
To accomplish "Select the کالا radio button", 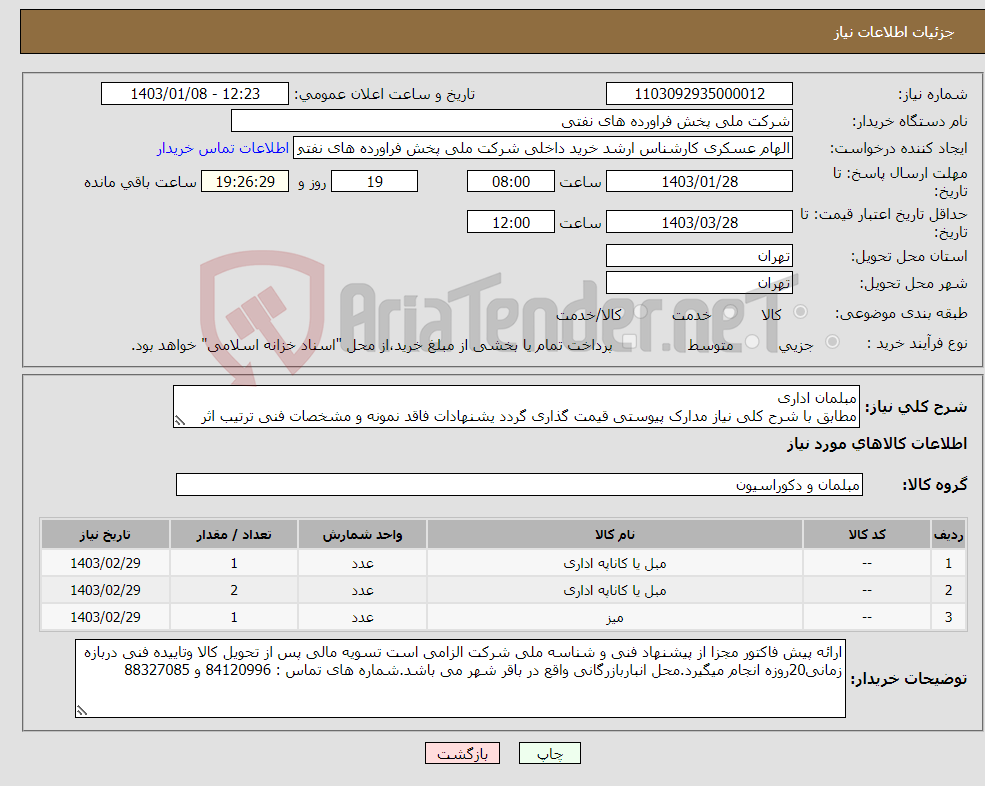I will click(801, 312).
